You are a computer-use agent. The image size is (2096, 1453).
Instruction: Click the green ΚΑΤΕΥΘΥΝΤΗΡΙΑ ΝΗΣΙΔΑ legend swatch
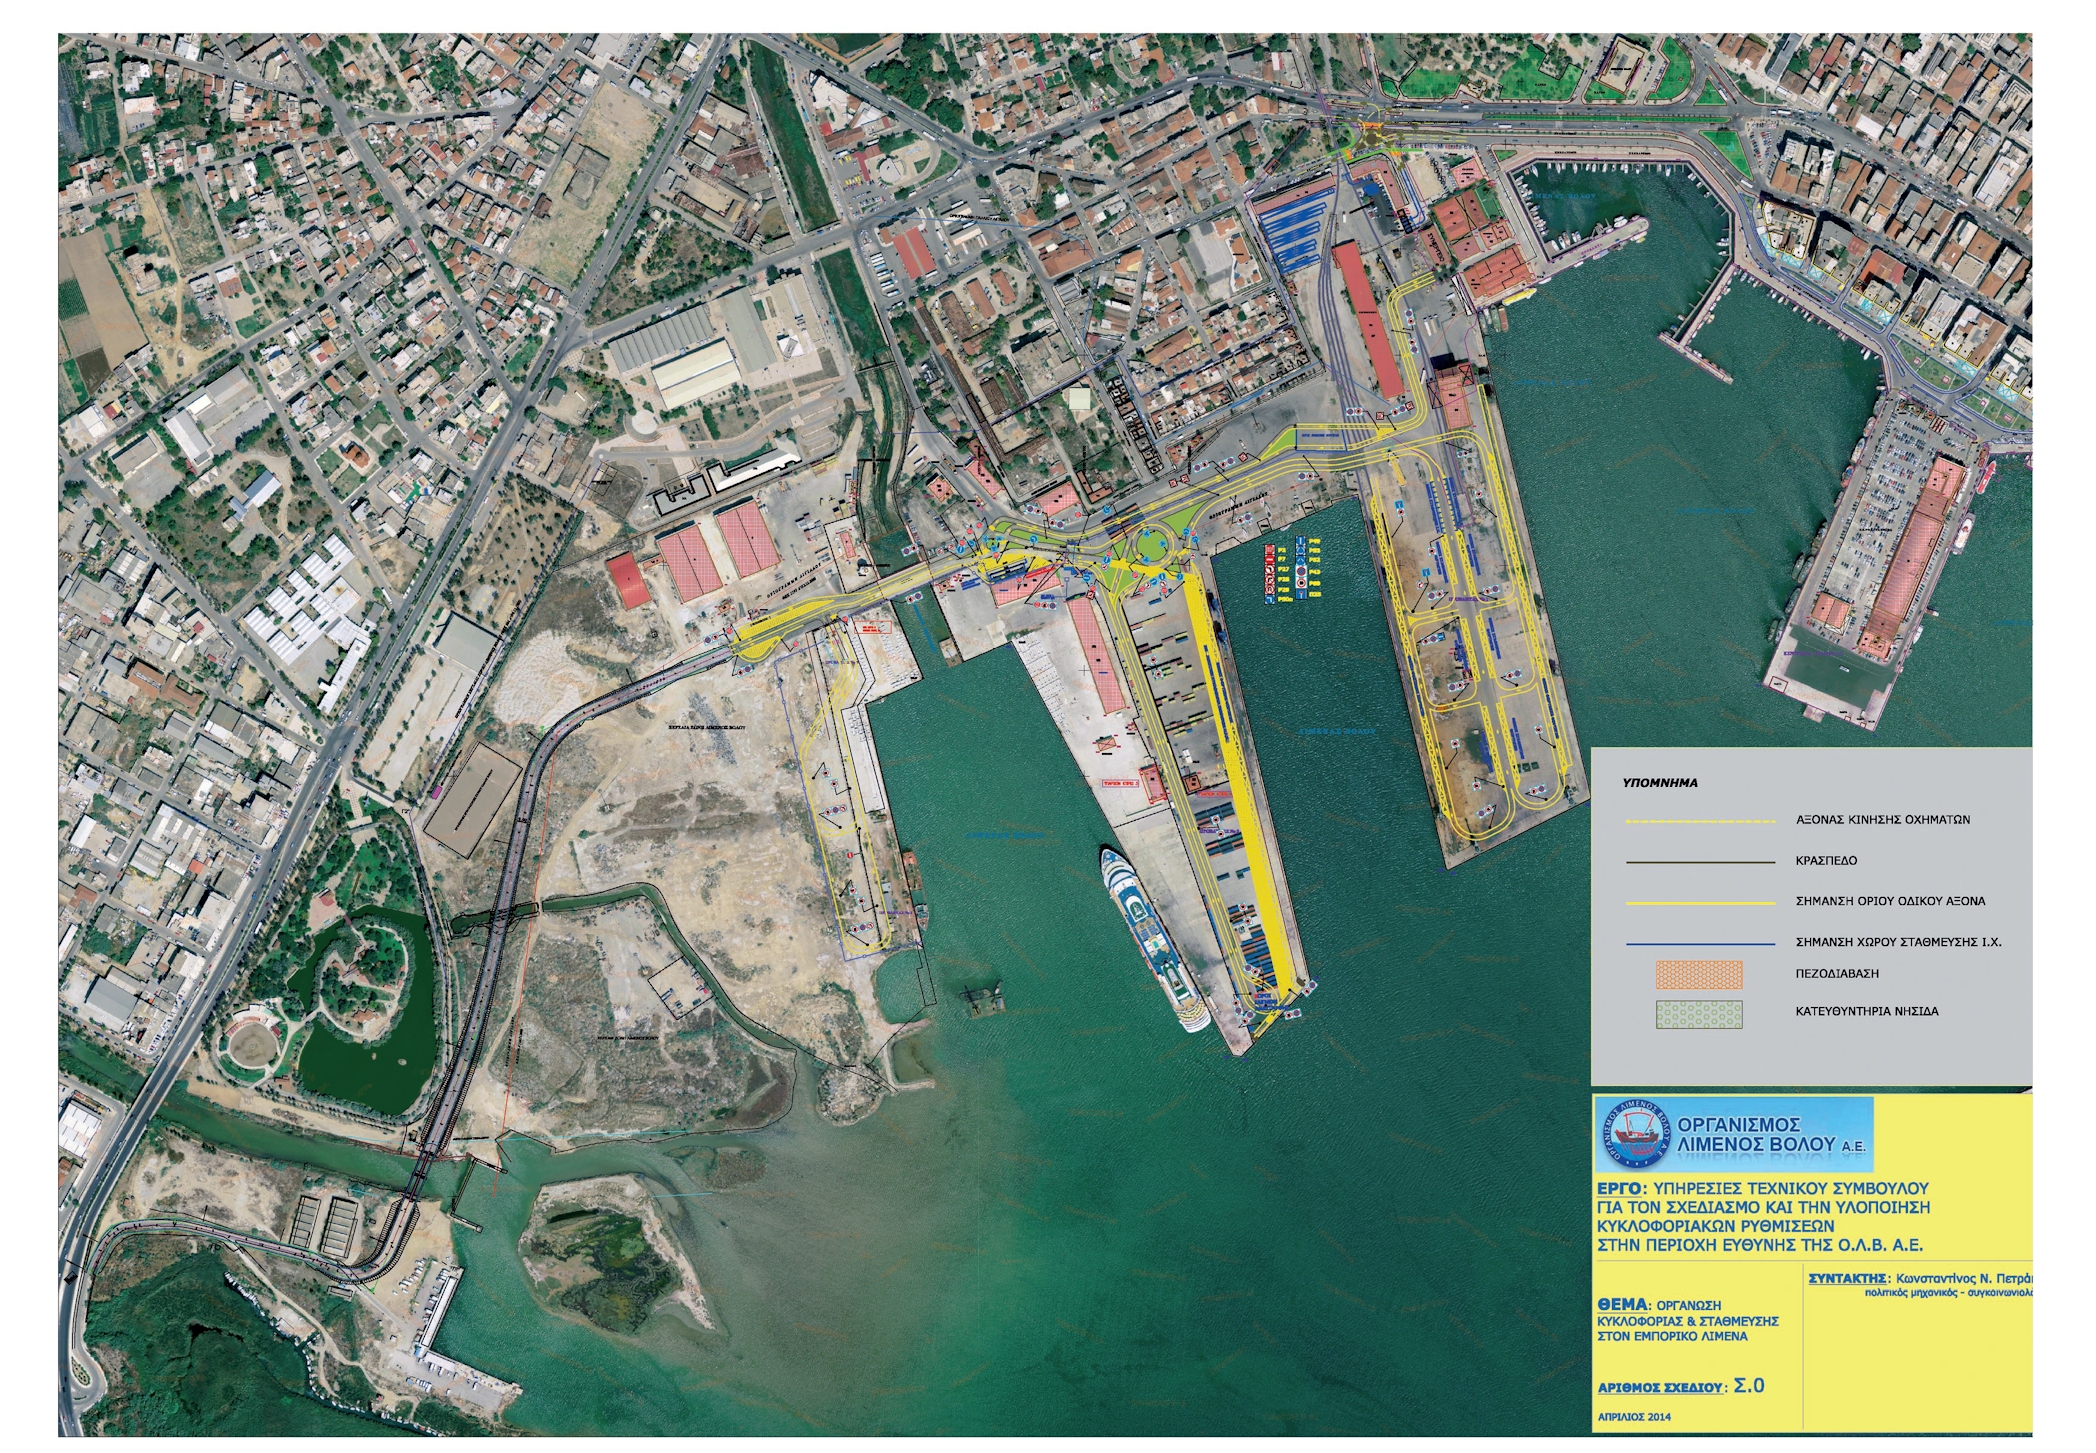pos(1698,1014)
